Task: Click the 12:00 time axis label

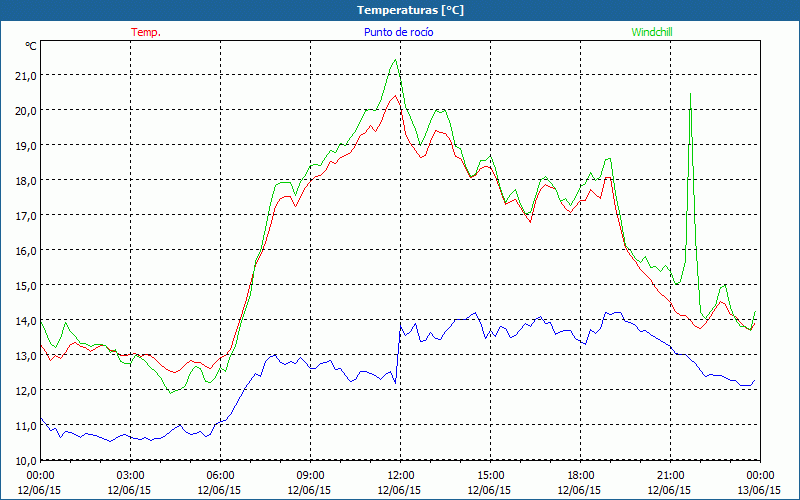Action: point(401,476)
